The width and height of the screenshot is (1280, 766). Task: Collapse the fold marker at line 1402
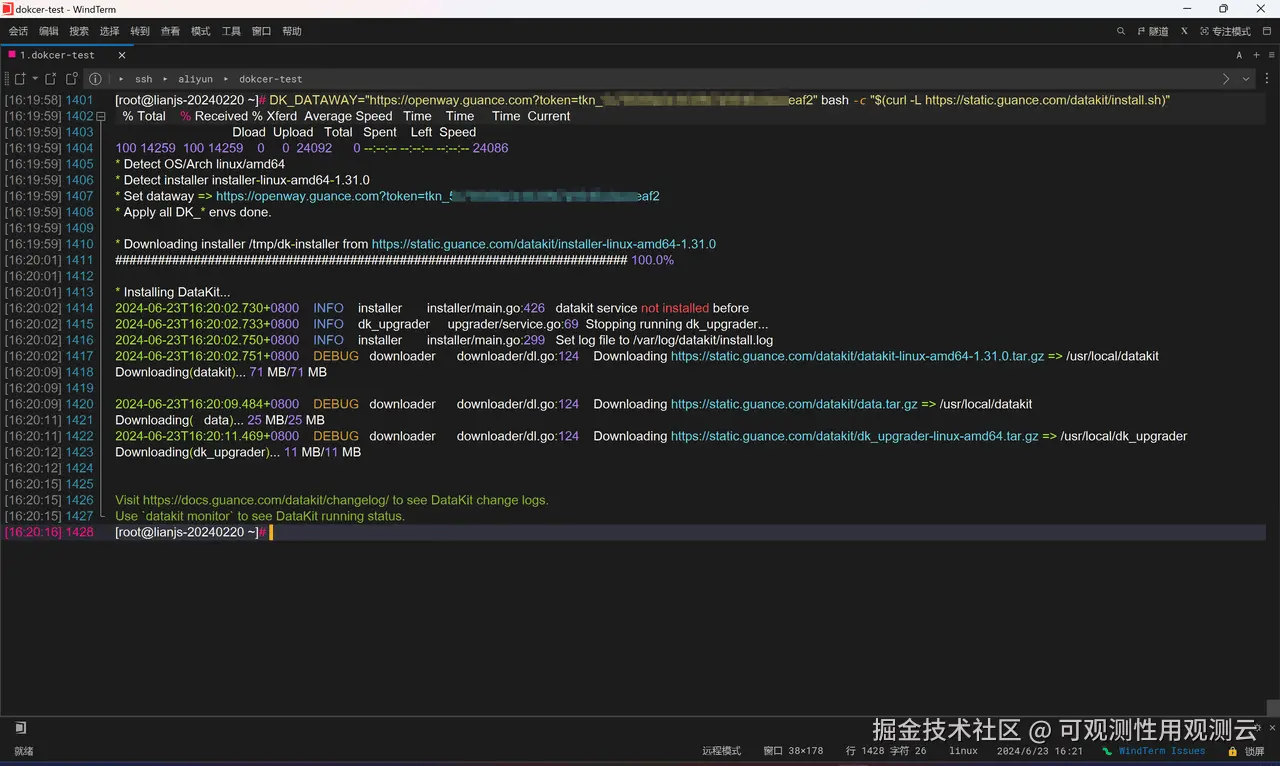tap(100, 117)
